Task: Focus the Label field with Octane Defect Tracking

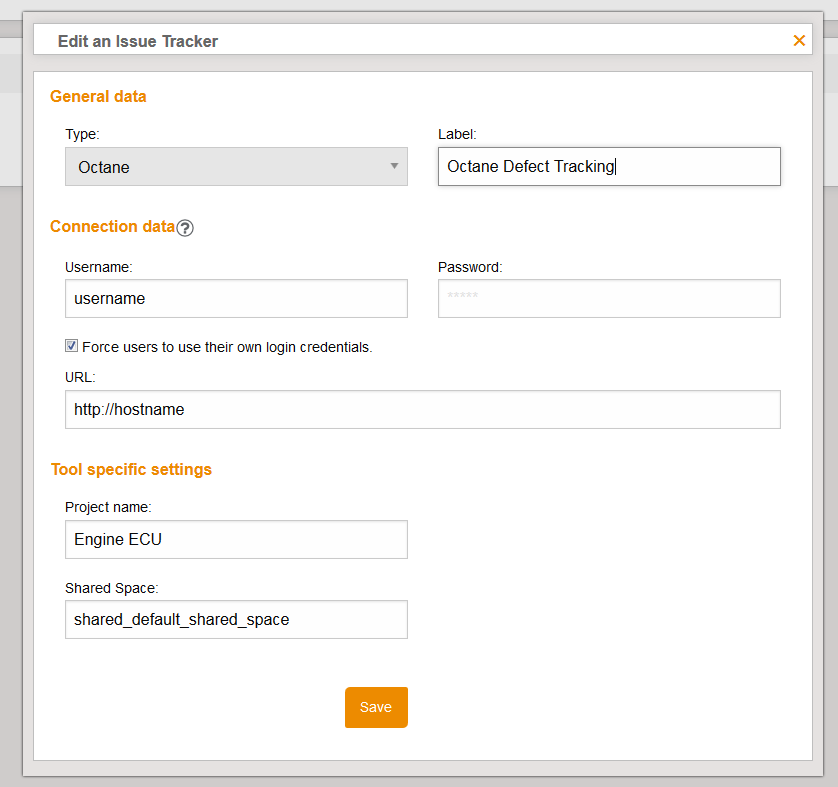Action: pos(608,167)
